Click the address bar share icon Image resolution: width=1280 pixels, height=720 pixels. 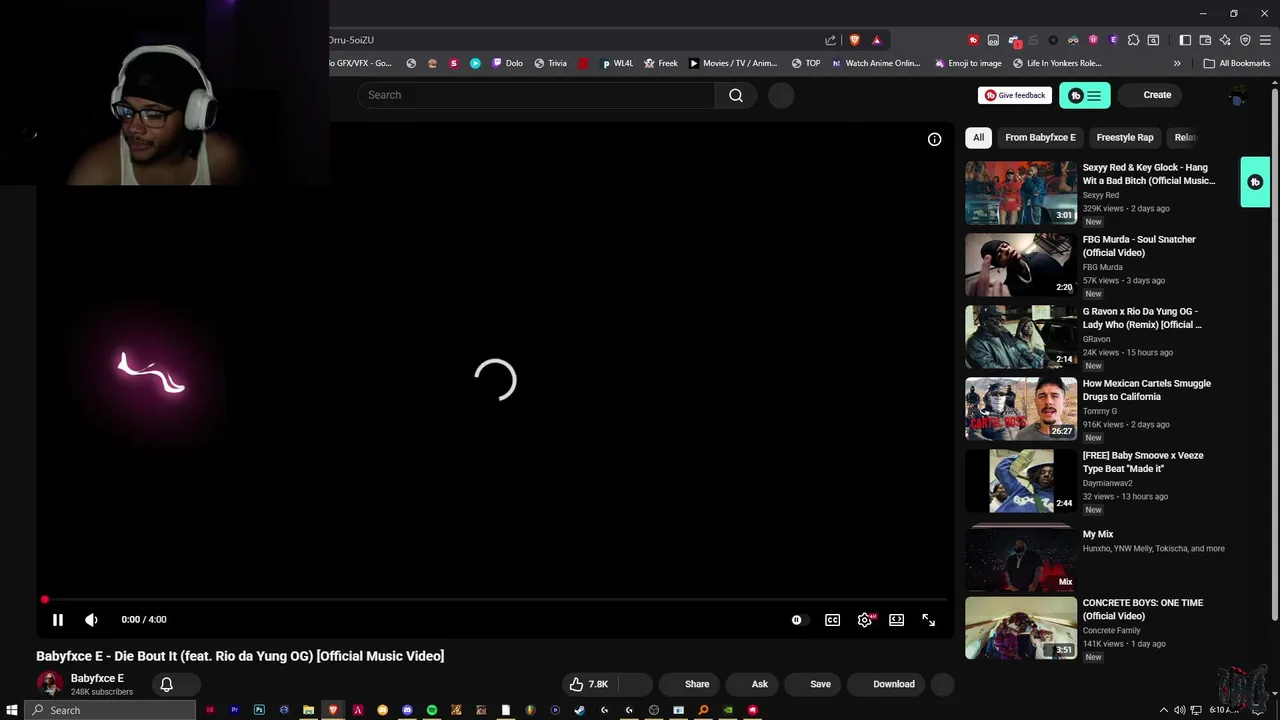pyautogui.click(x=830, y=40)
